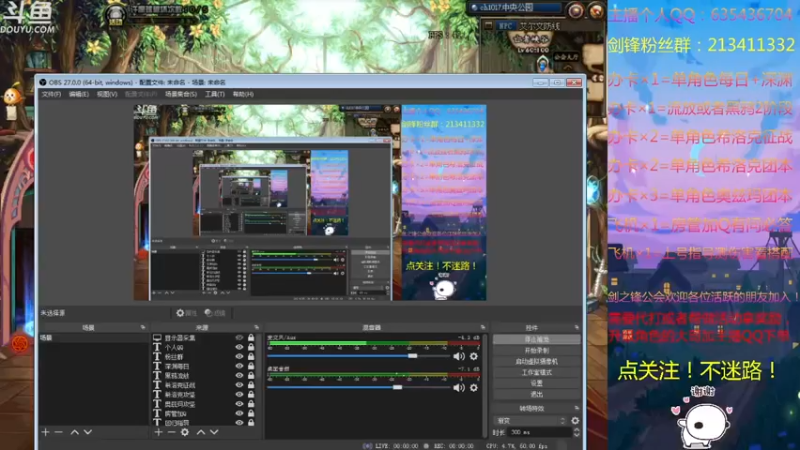Move scene down in the scenes panel
Screen dimensions: 800x450
point(88,432)
